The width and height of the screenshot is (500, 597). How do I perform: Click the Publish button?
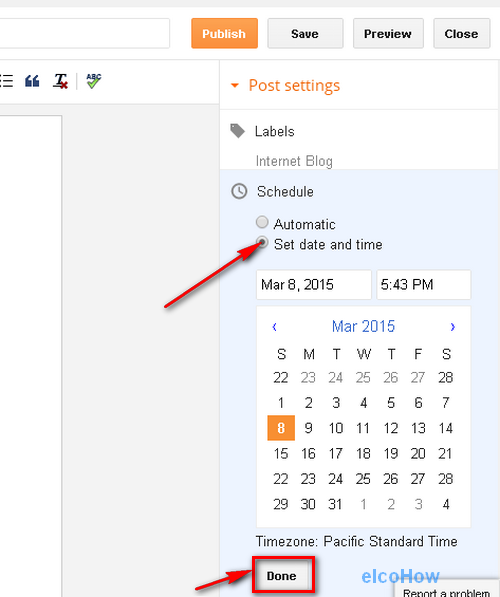pos(224,34)
